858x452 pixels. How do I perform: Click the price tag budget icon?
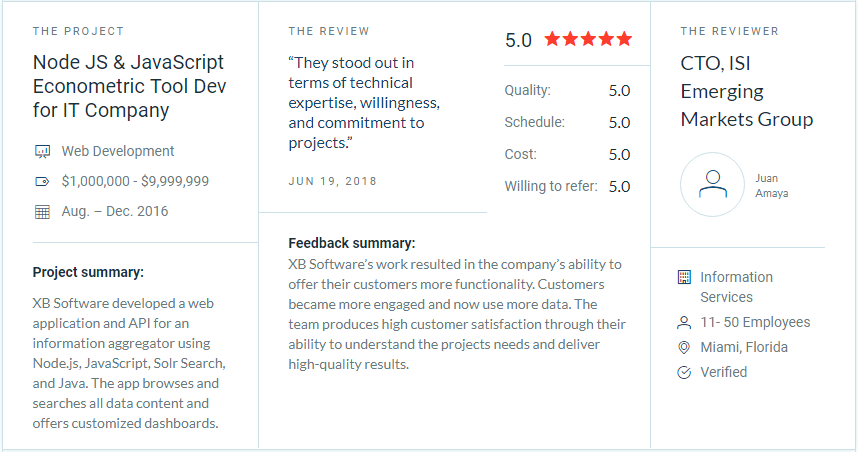click(42, 182)
